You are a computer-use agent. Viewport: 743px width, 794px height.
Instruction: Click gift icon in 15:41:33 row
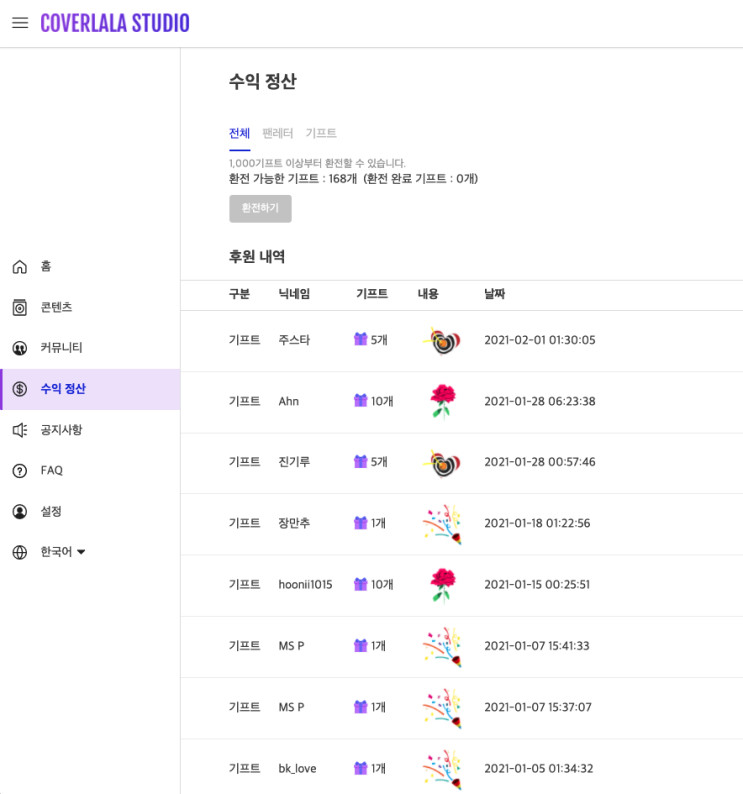360,645
